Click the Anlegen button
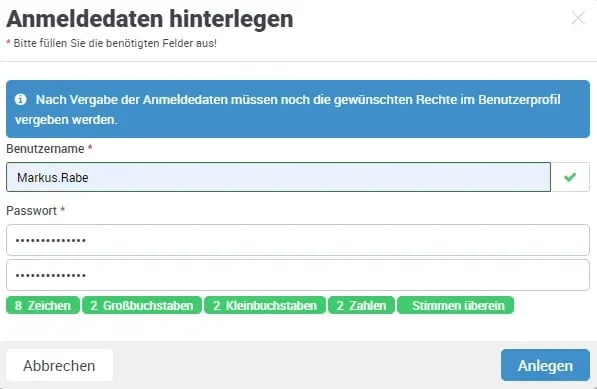This screenshot has width=597, height=389. [545, 365]
